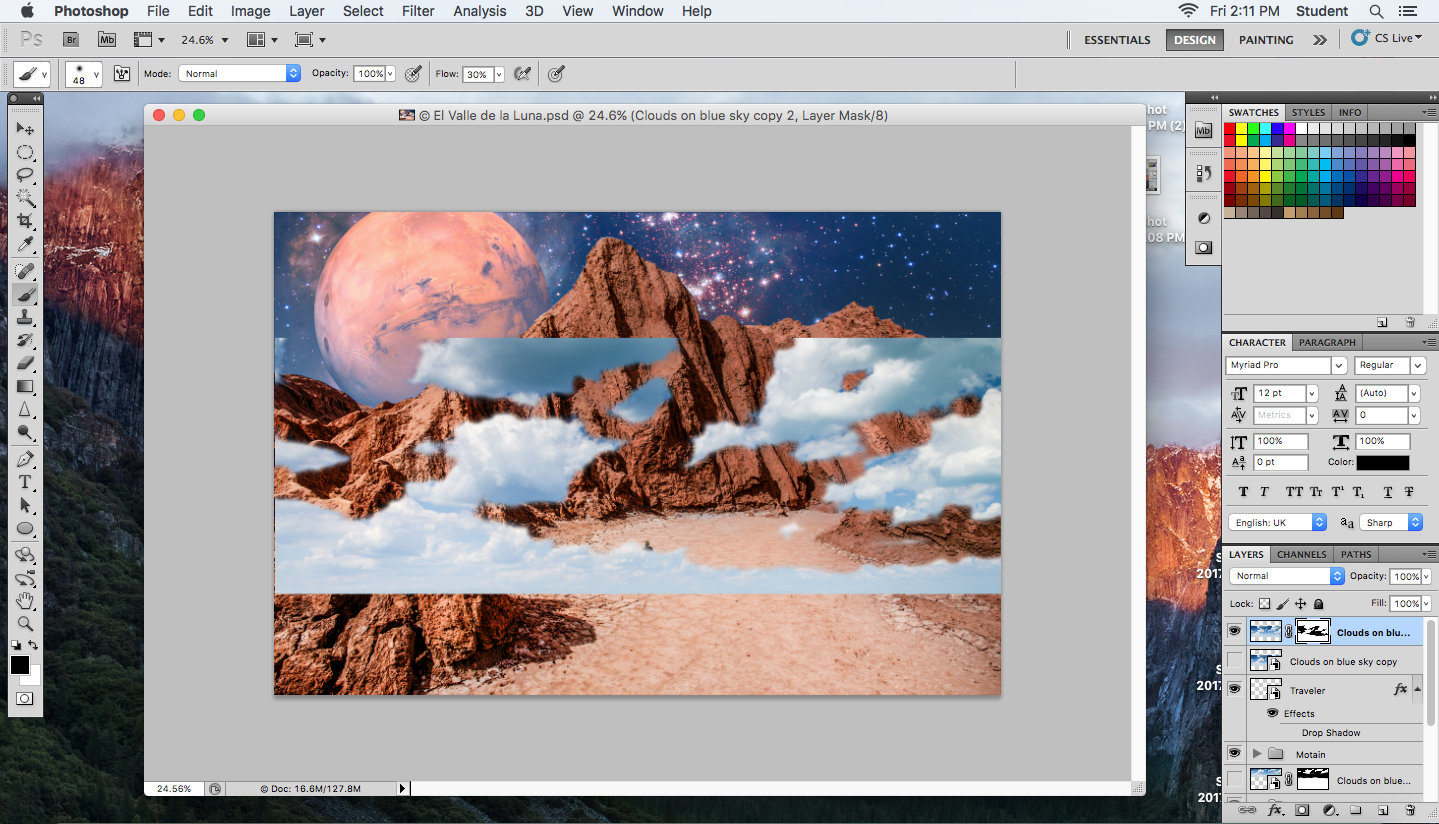This screenshot has width=1439, height=824.
Task: Open the Brush panel toggle icon
Action: (123, 73)
